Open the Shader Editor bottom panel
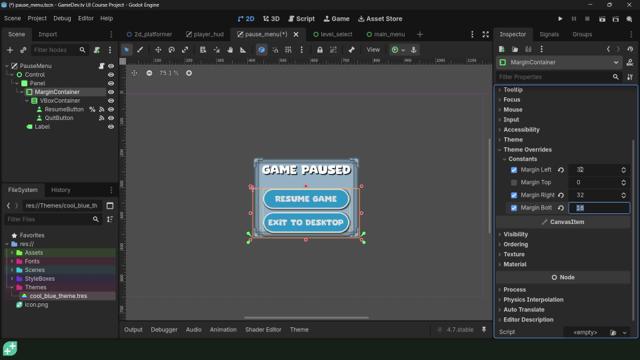 pos(263,329)
